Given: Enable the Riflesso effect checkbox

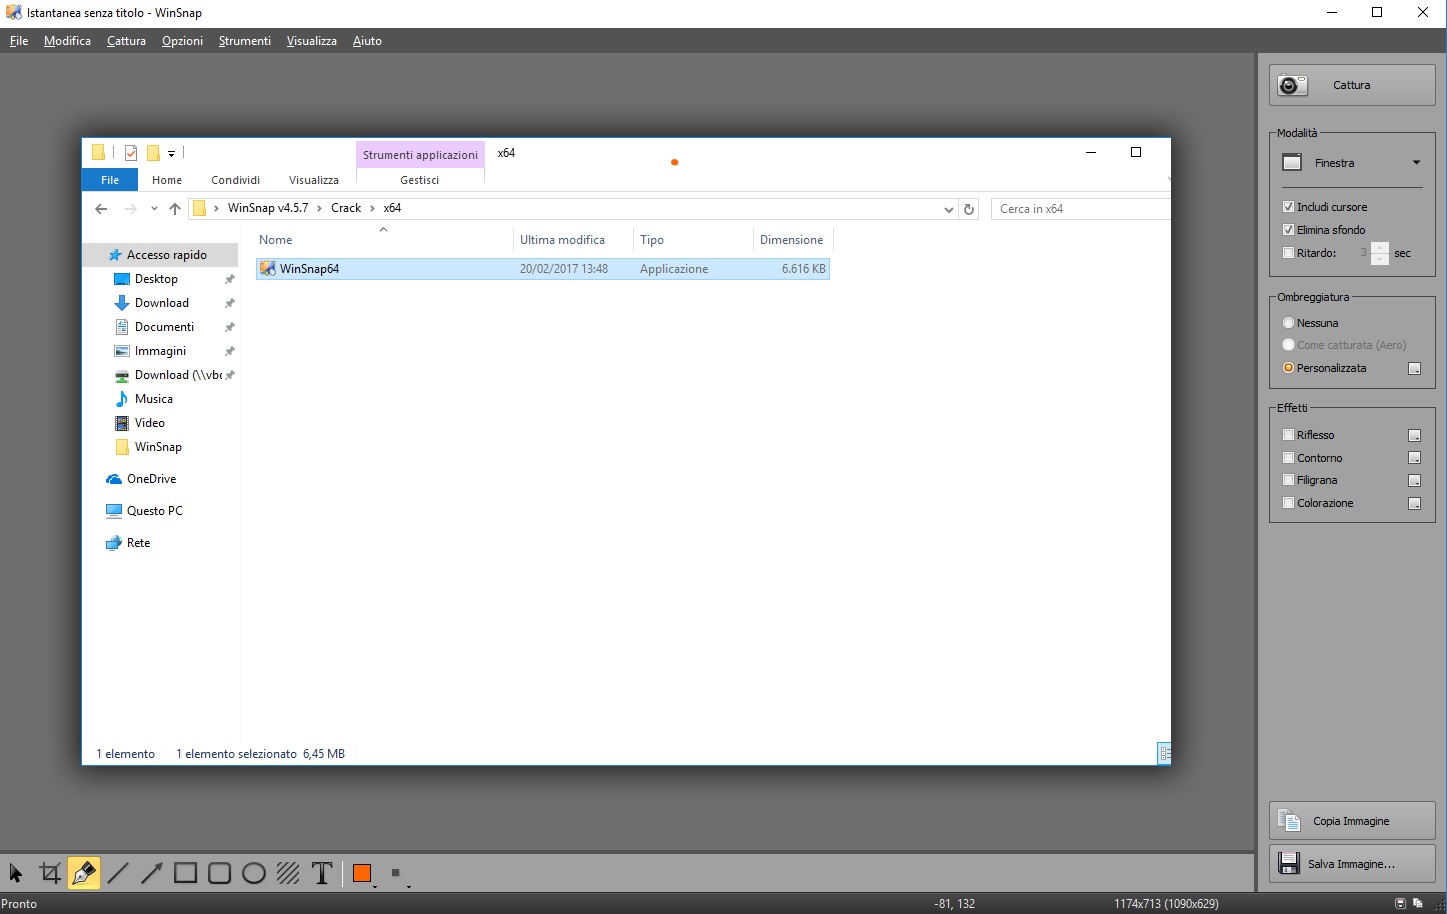Looking at the screenshot, I should pos(1288,435).
